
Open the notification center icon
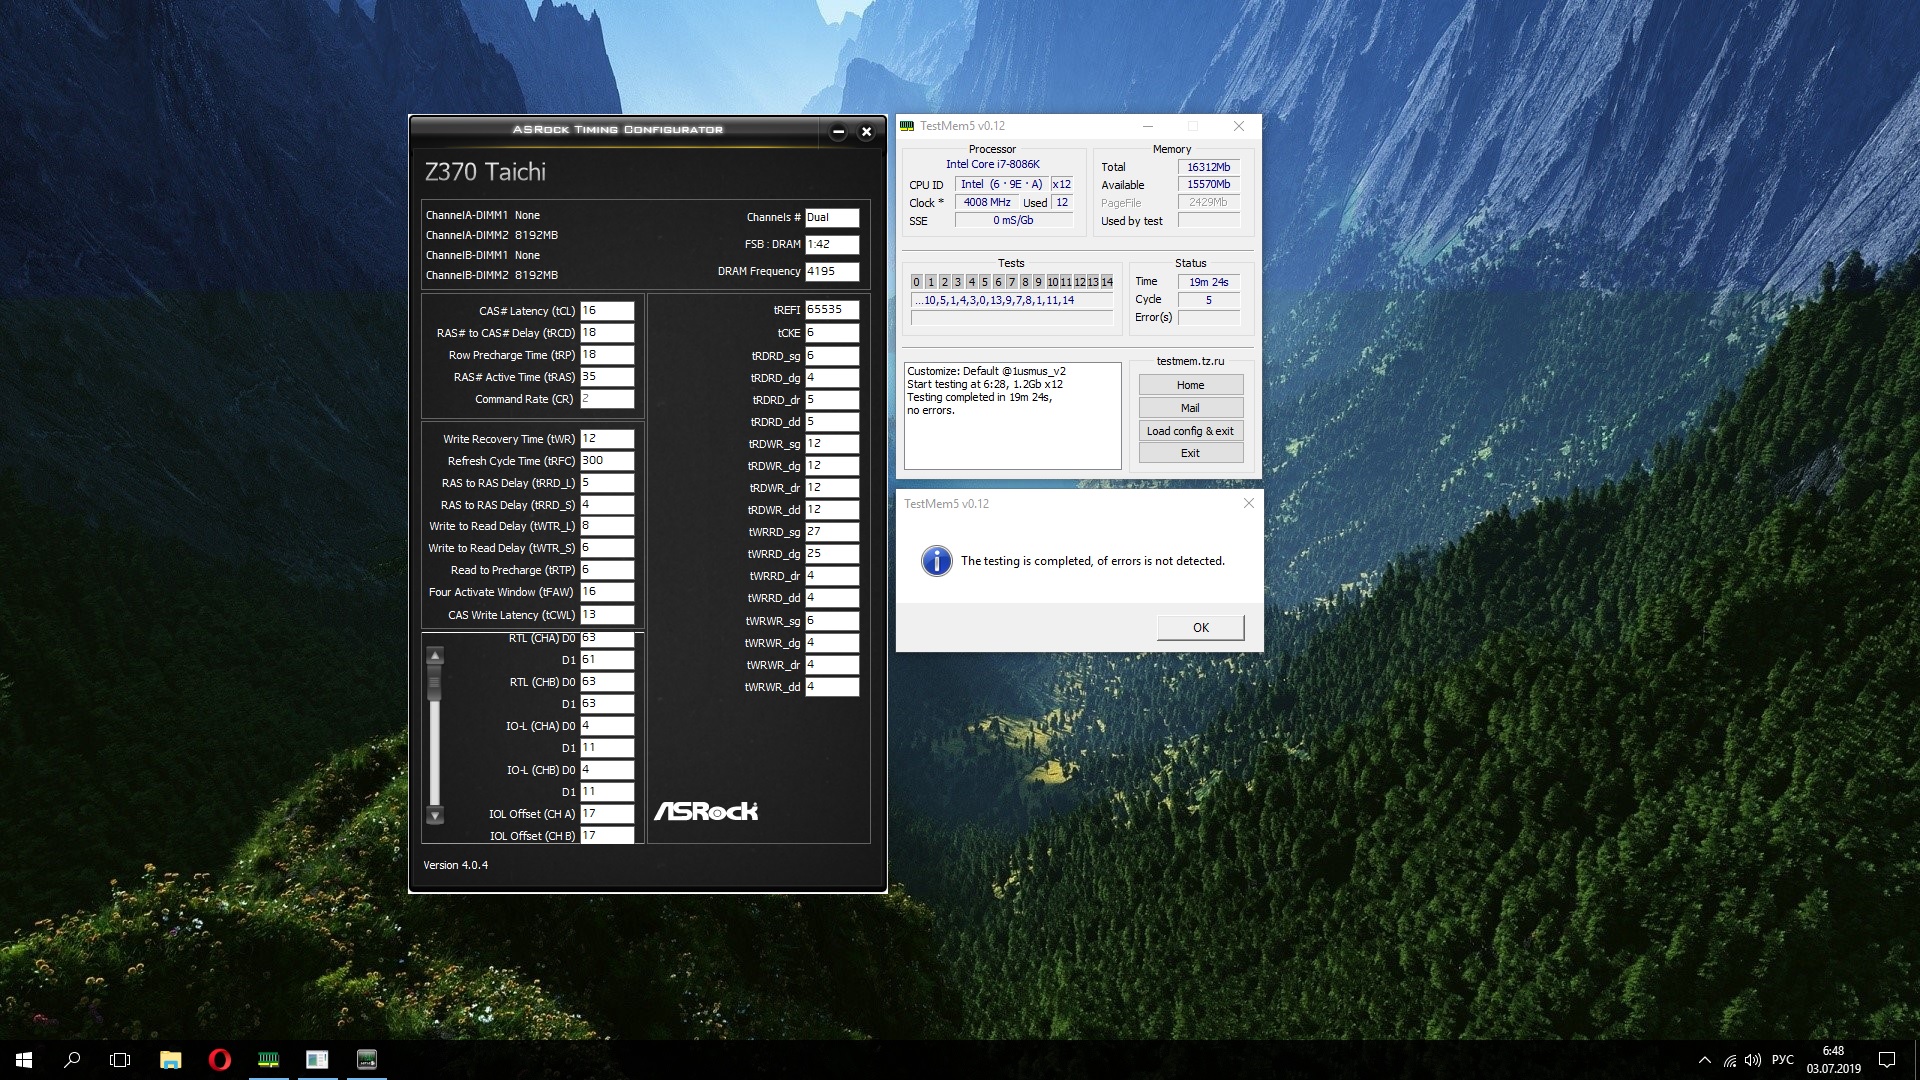[x=1886, y=1060]
